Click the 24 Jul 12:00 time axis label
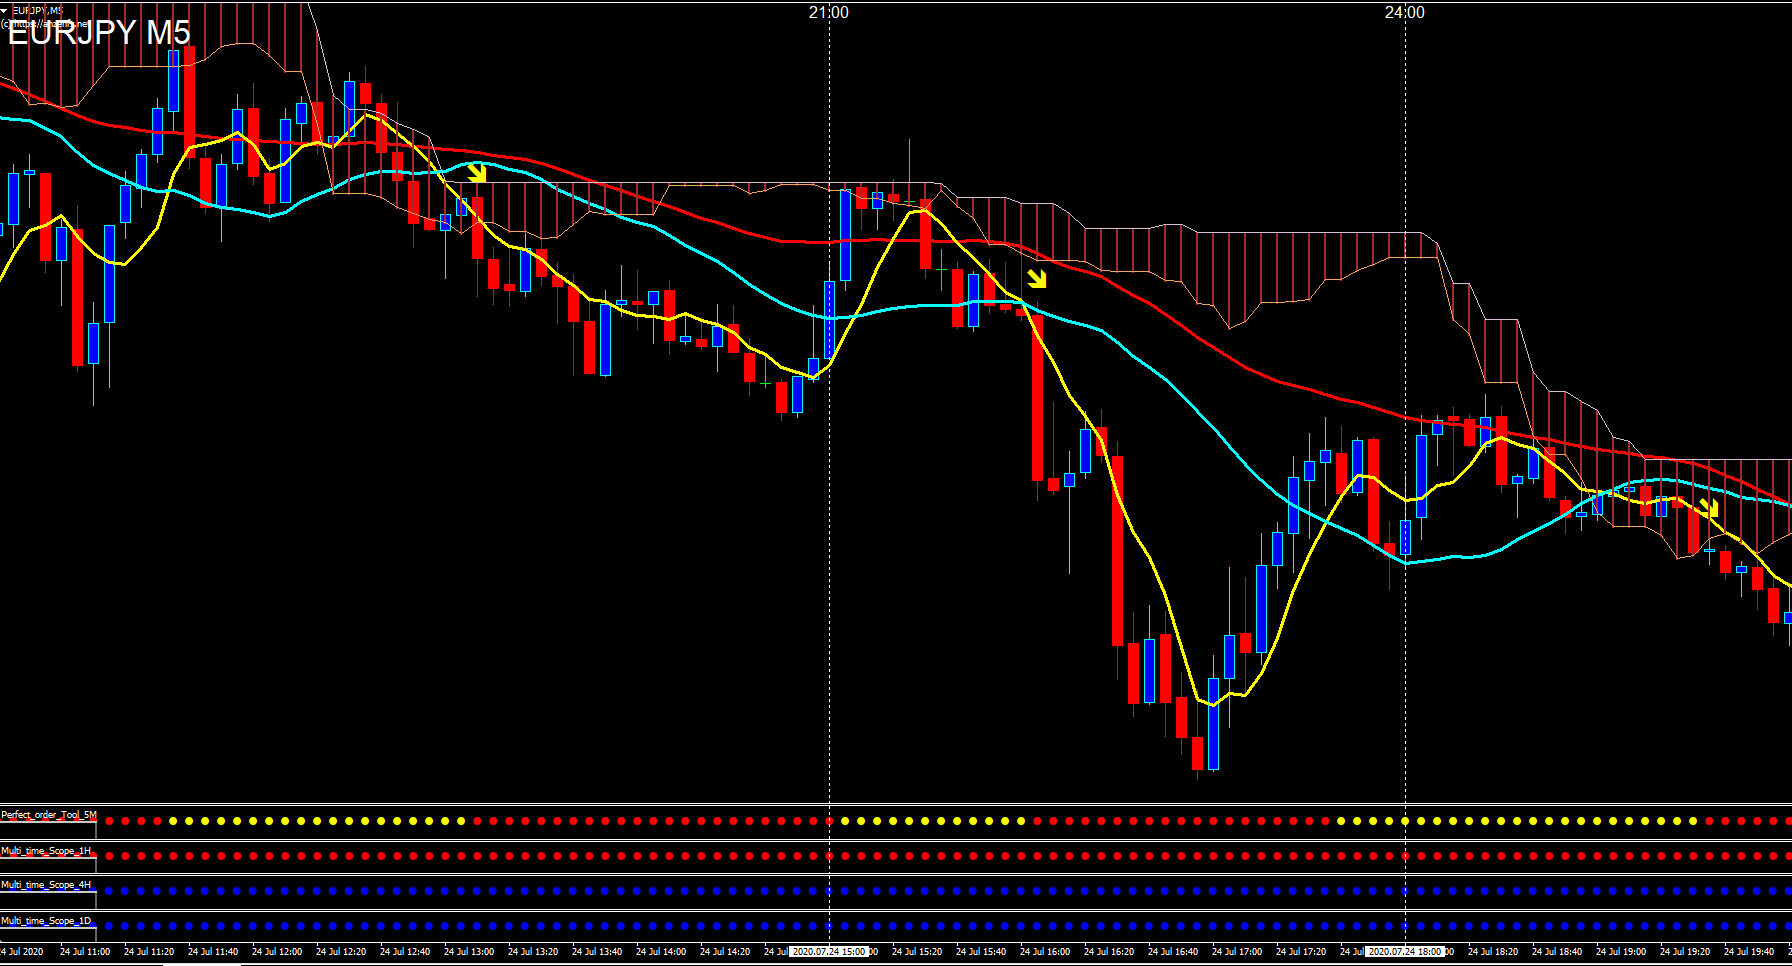Image resolution: width=1792 pixels, height=966 pixels. click(x=277, y=952)
